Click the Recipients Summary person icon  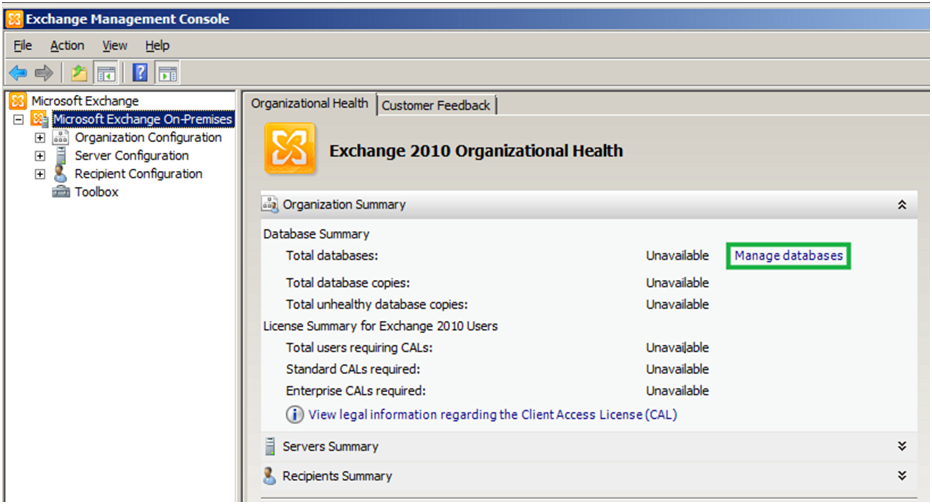click(x=270, y=475)
